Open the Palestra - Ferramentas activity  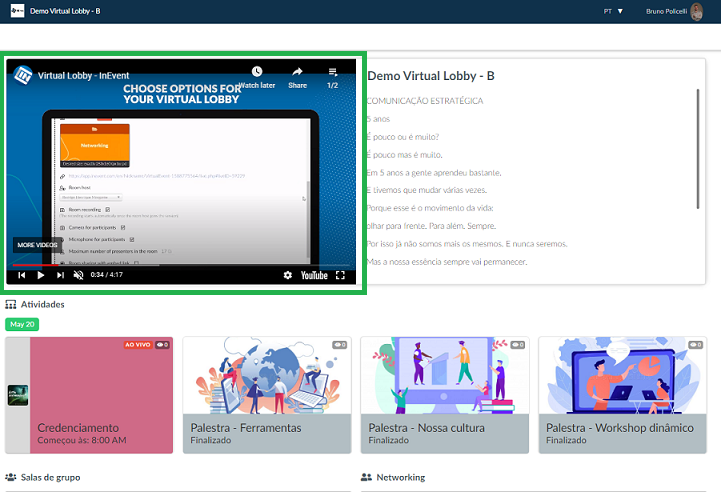click(267, 395)
